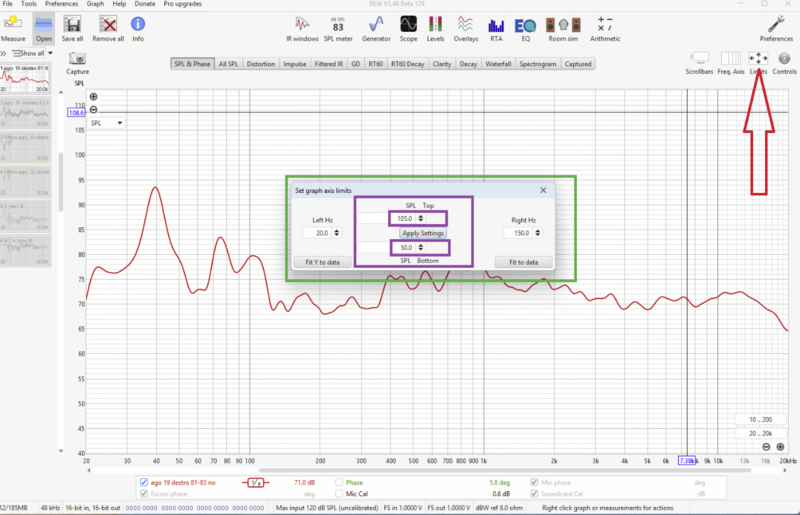
Task: Open the Scope tool
Action: [408, 29]
